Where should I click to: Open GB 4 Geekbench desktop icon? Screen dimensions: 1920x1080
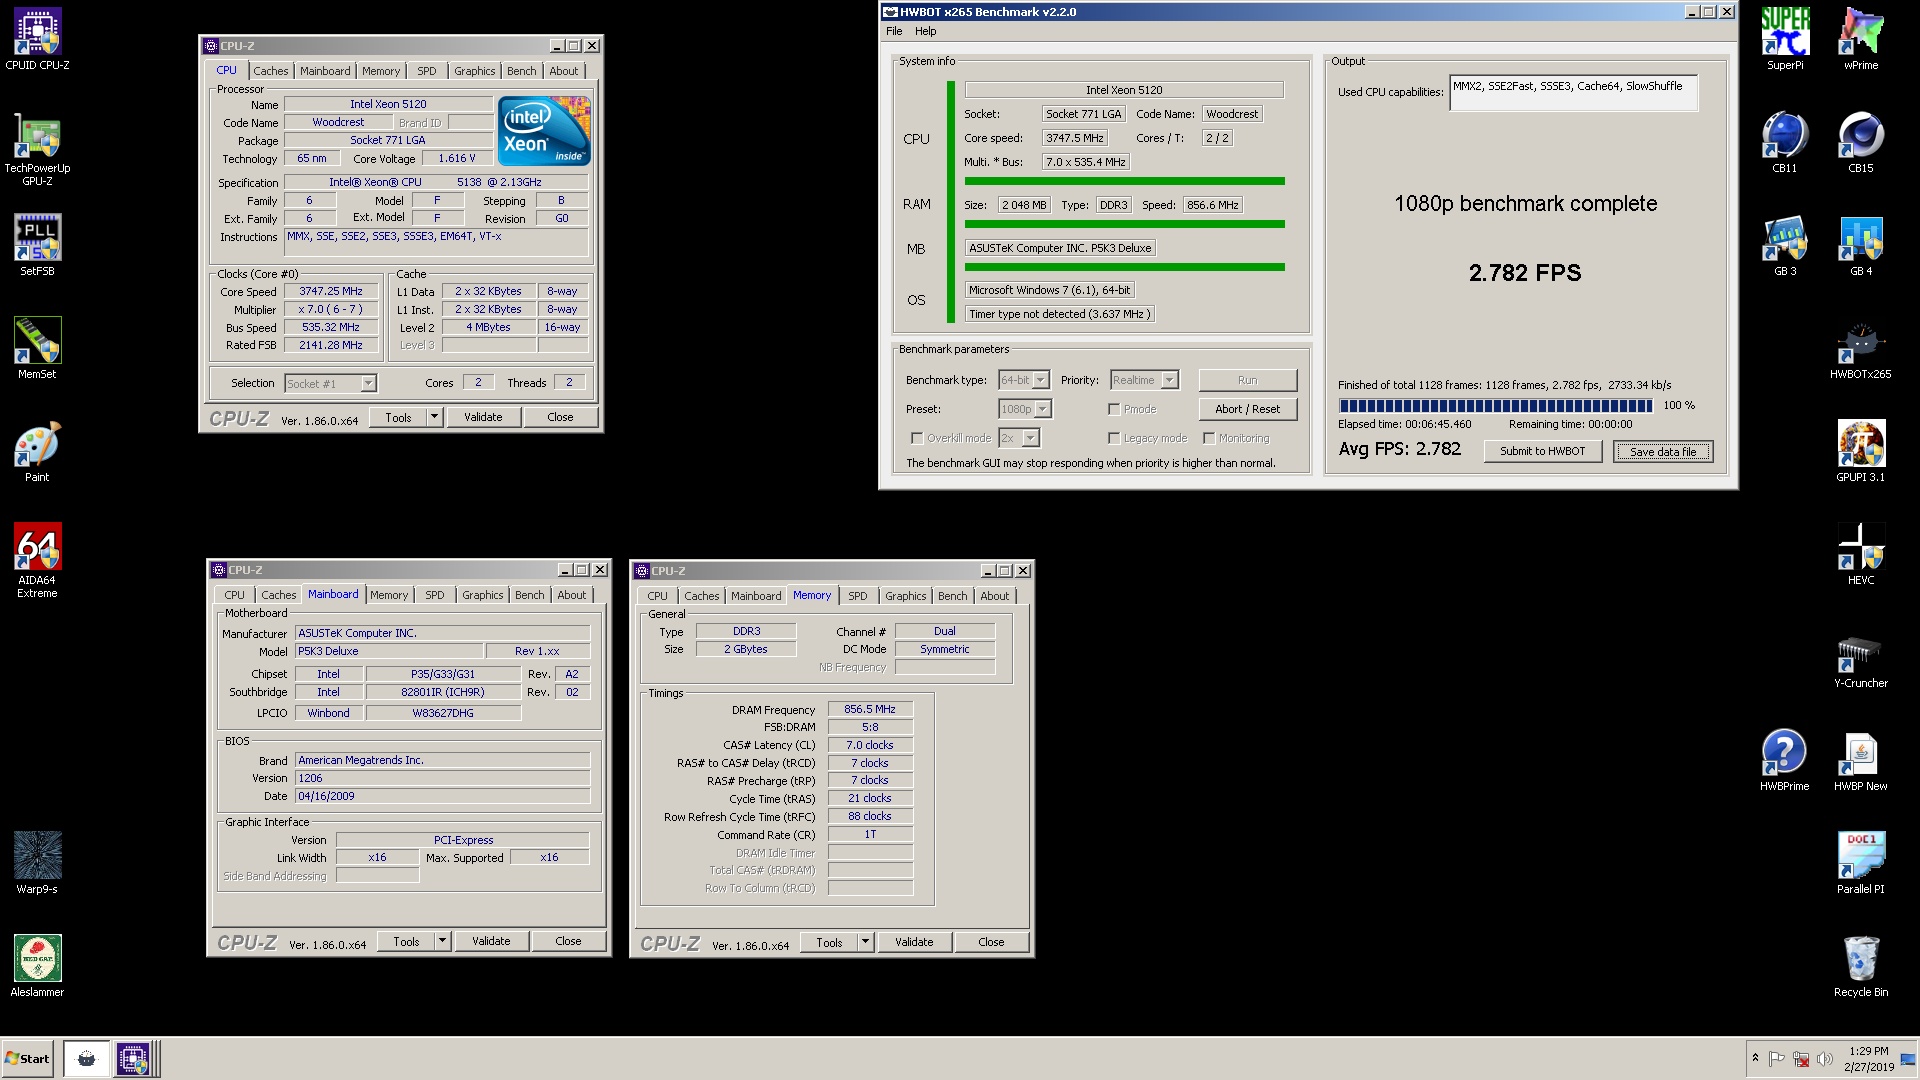pyautogui.click(x=1861, y=246)
